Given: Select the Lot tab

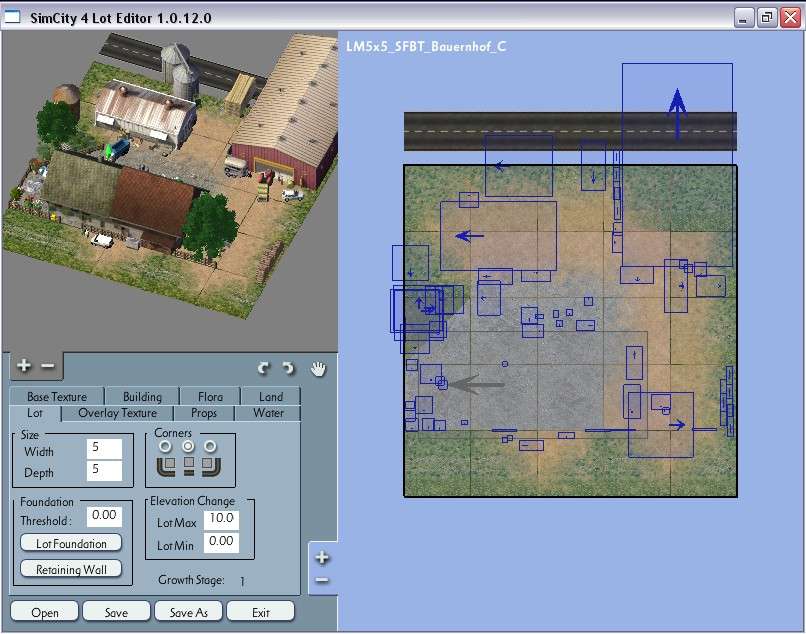Looking at the screenshot, I should click(35, 413).
